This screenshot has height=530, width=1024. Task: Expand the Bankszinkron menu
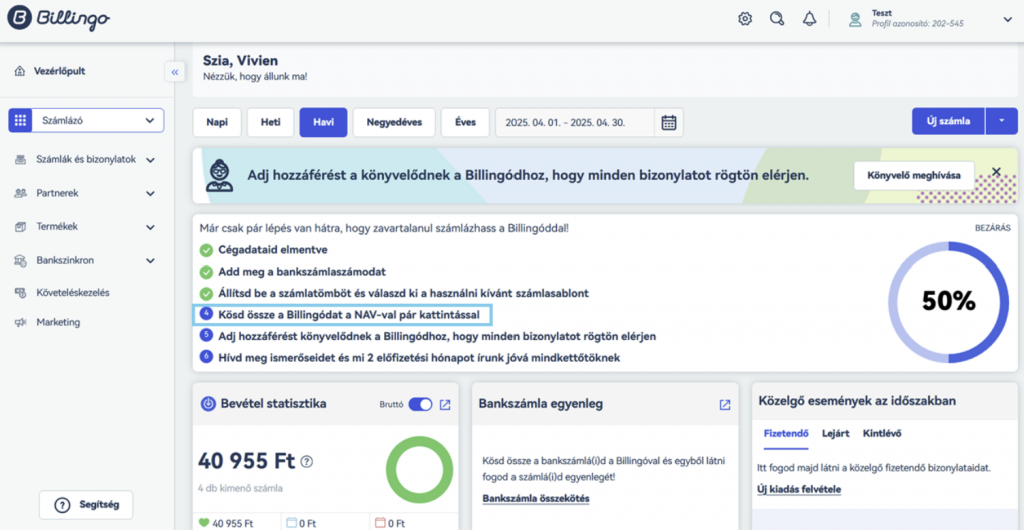tap(150, 261)
